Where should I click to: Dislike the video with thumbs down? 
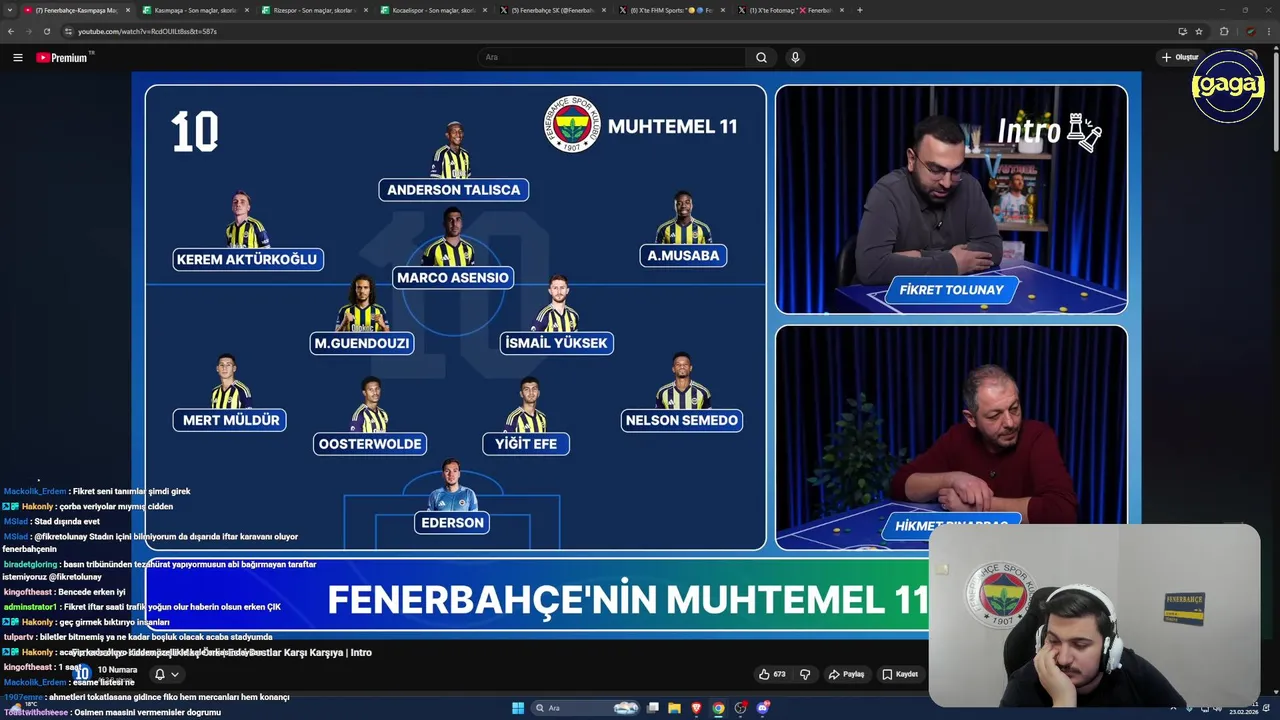[x=805, y=674]
